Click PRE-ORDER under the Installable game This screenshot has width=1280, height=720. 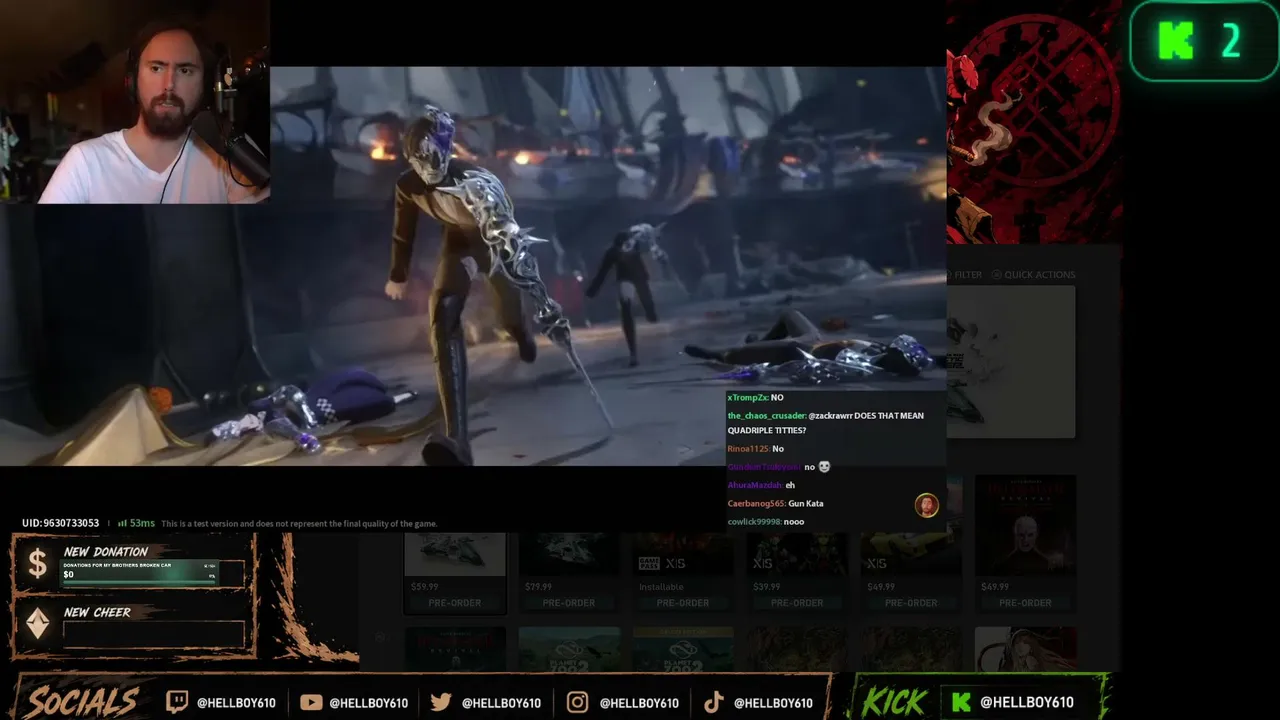[x=683, y=603]
